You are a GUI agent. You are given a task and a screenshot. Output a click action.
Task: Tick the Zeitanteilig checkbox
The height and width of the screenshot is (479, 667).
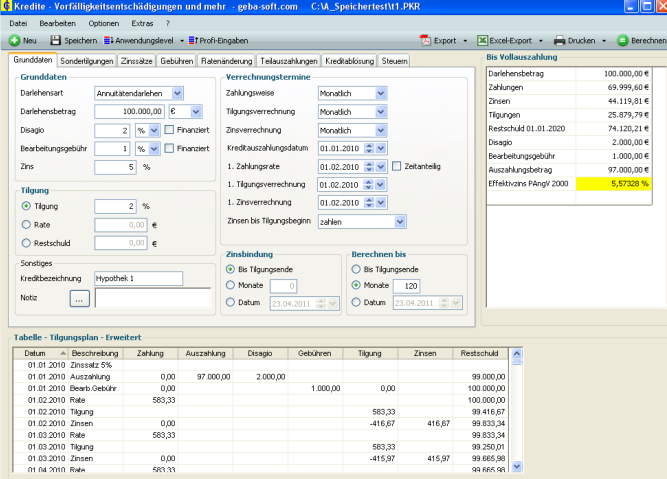pos(397,166)
